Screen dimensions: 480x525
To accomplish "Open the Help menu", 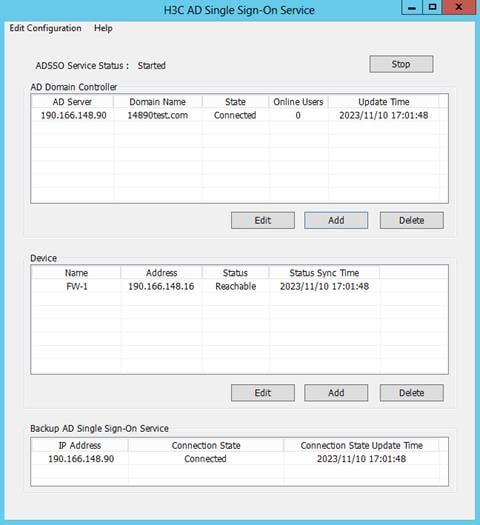I will click(x=103, y=28).
